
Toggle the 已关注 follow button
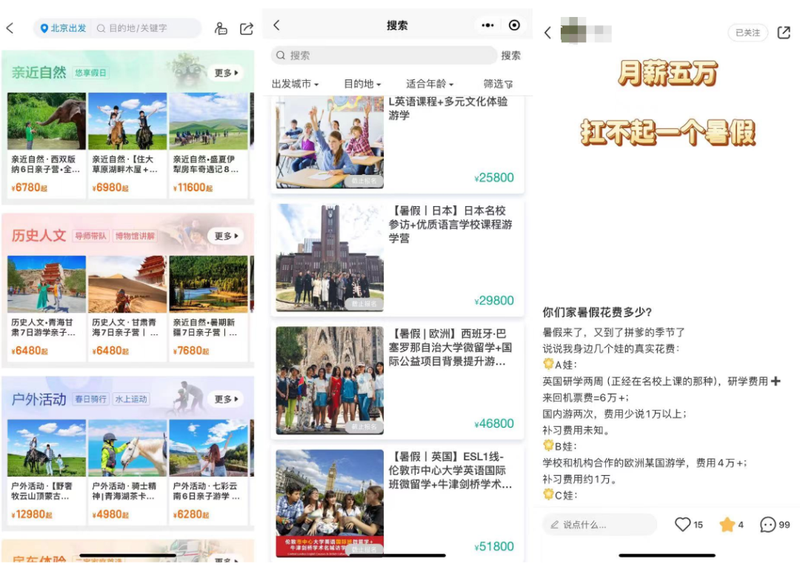point(747,33)
